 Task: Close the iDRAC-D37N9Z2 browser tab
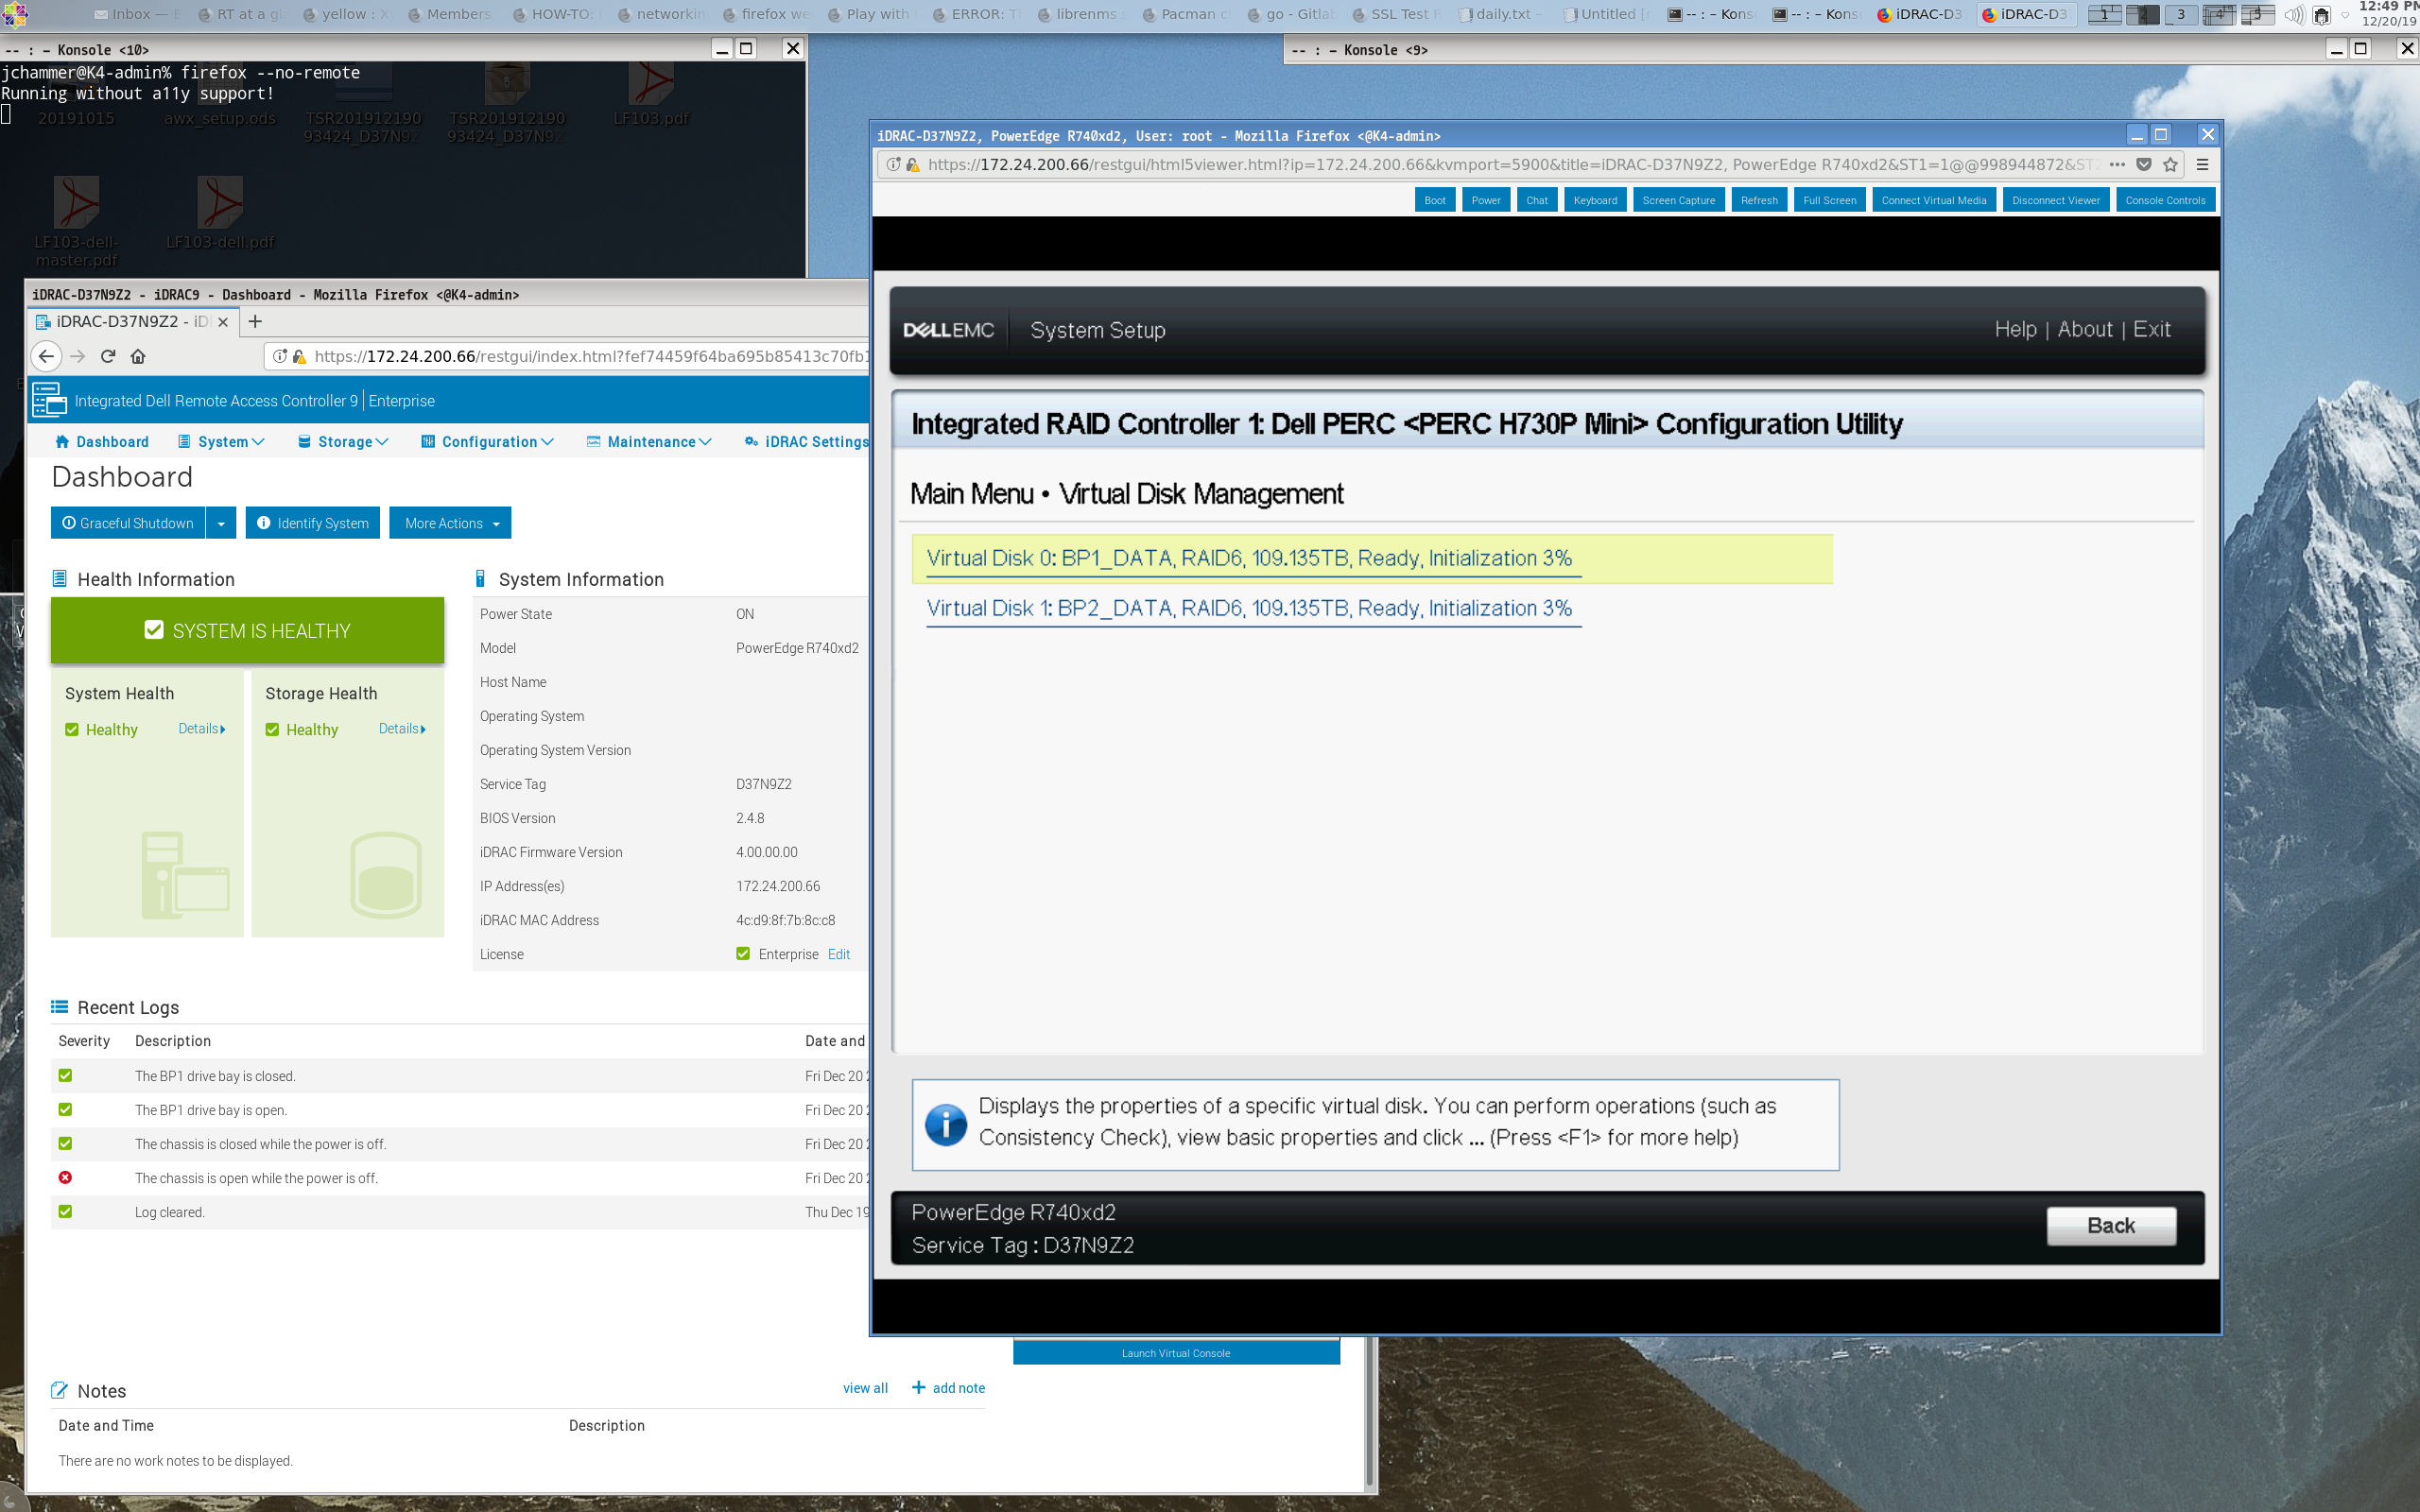point(223,322)
